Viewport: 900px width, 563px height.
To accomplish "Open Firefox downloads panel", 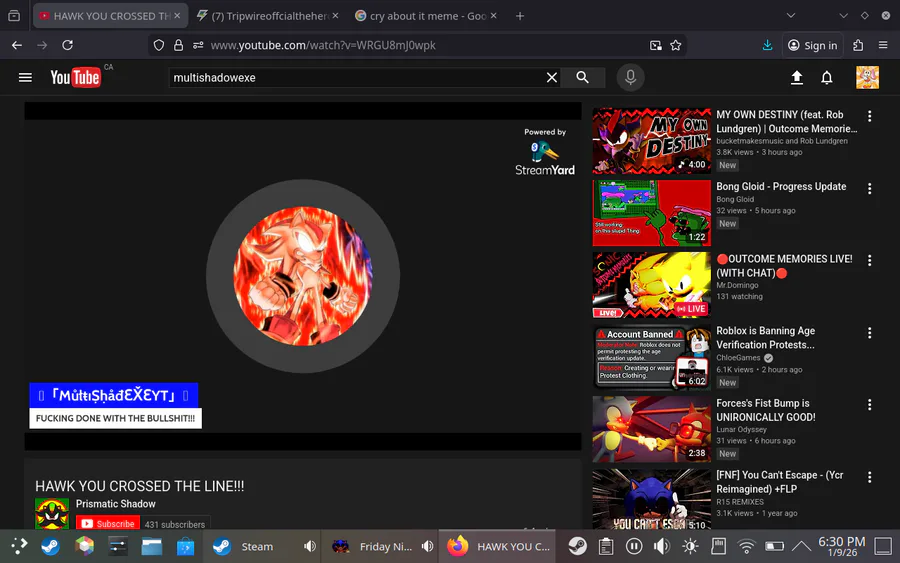I will (767, 45).
